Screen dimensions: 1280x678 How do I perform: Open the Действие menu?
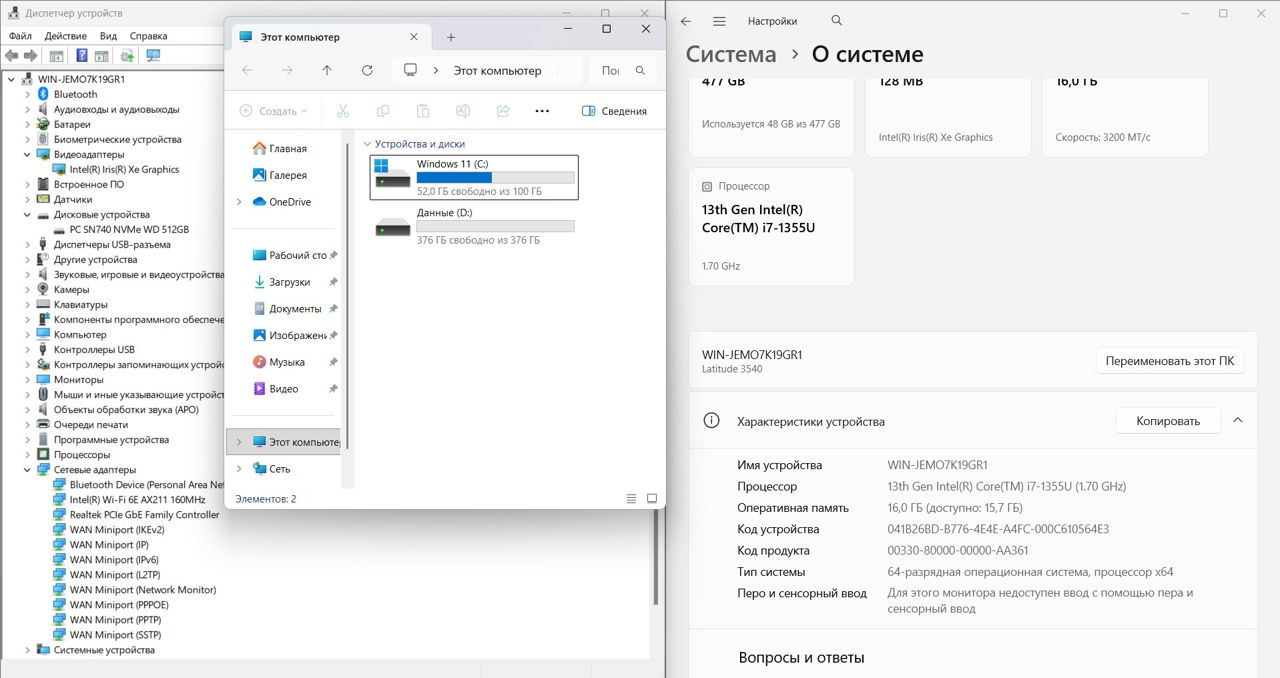point(65,36)
